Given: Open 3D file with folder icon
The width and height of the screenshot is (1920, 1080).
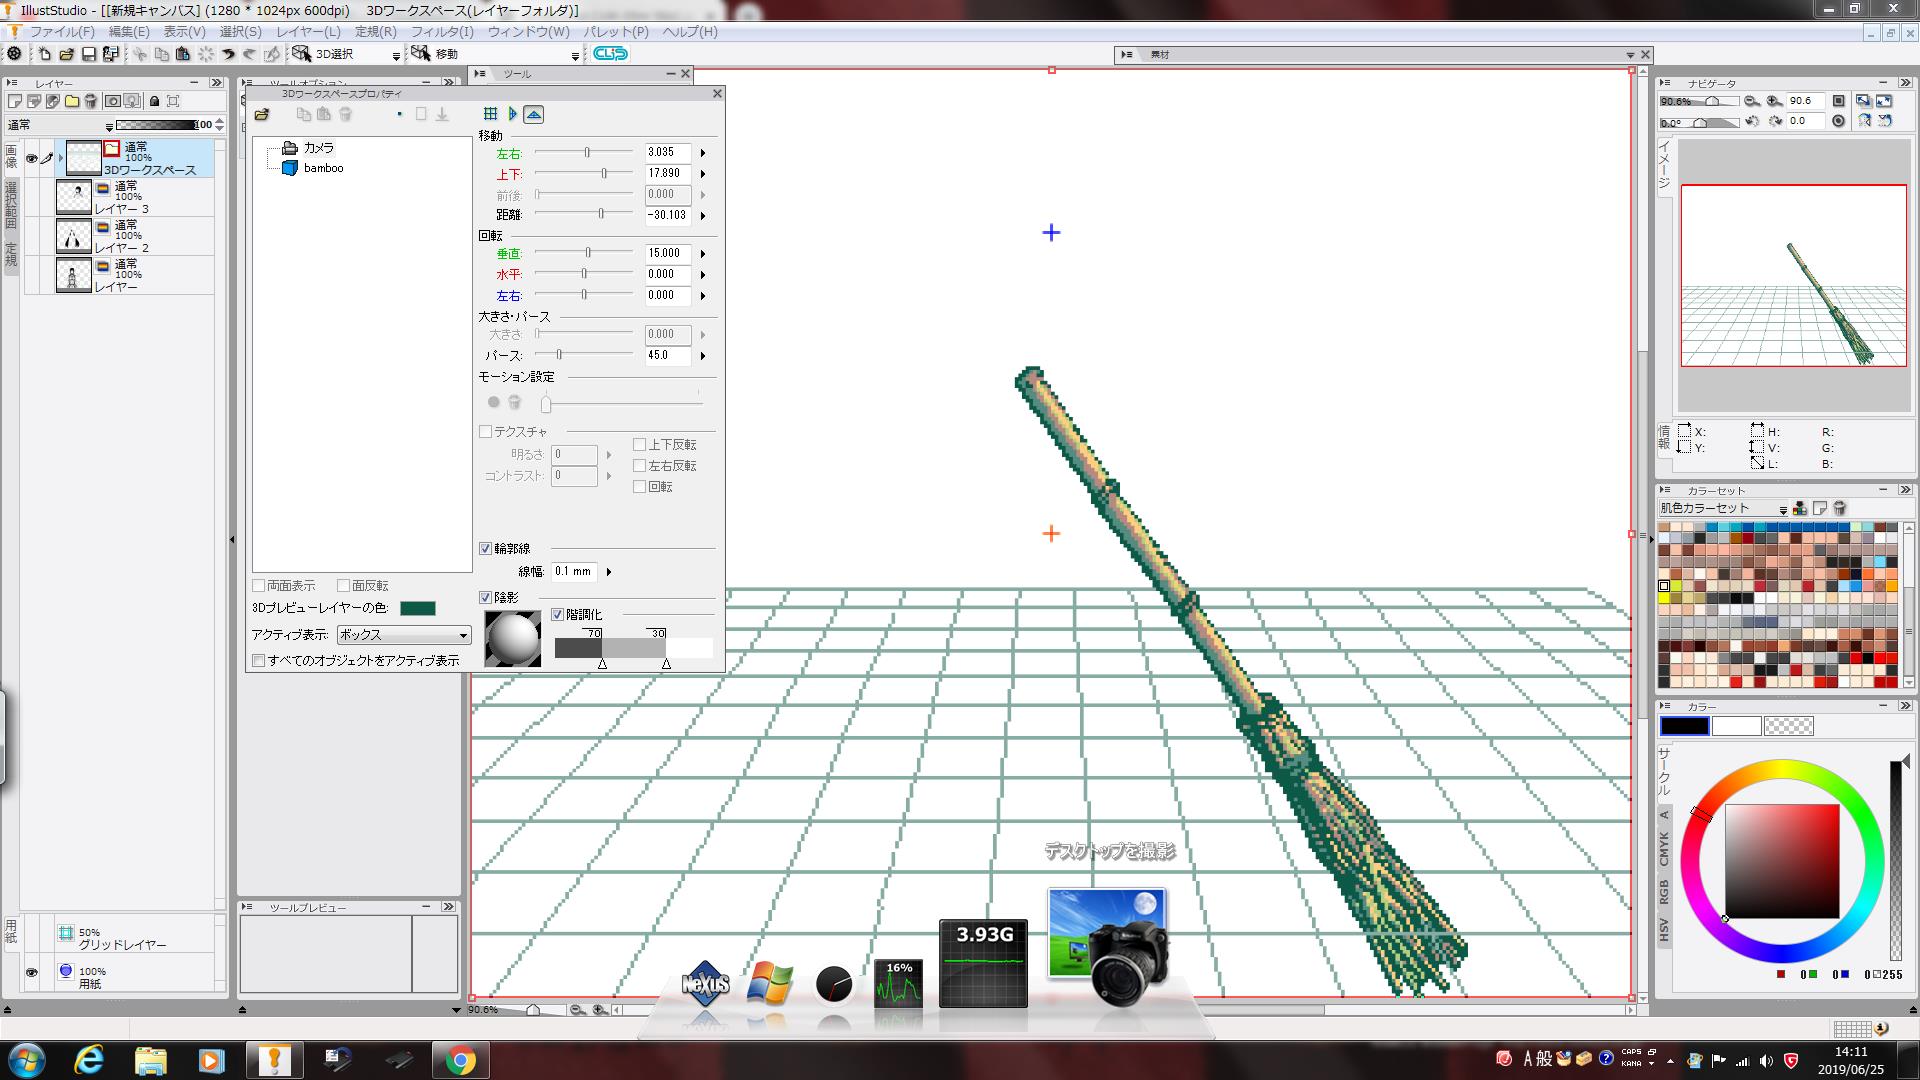Looking at the screenshot, I should [262, 115].
